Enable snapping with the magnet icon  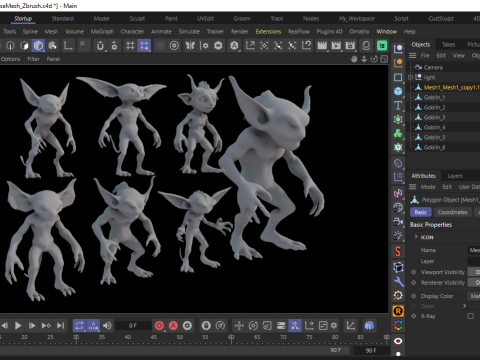coord(100,45)
